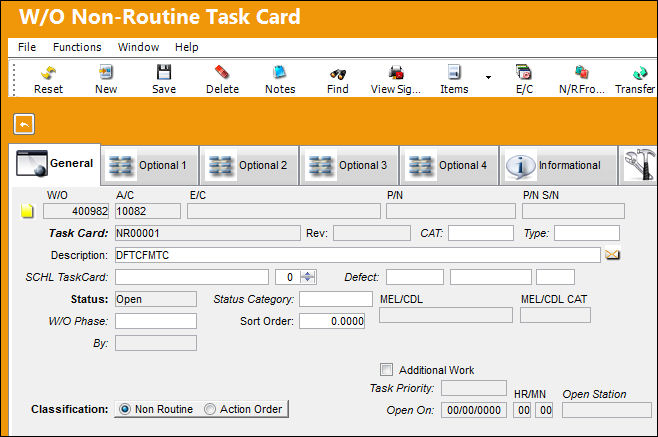Select the Action Order radio button
This screenshot has width=658, height=437.
point(210,409)
